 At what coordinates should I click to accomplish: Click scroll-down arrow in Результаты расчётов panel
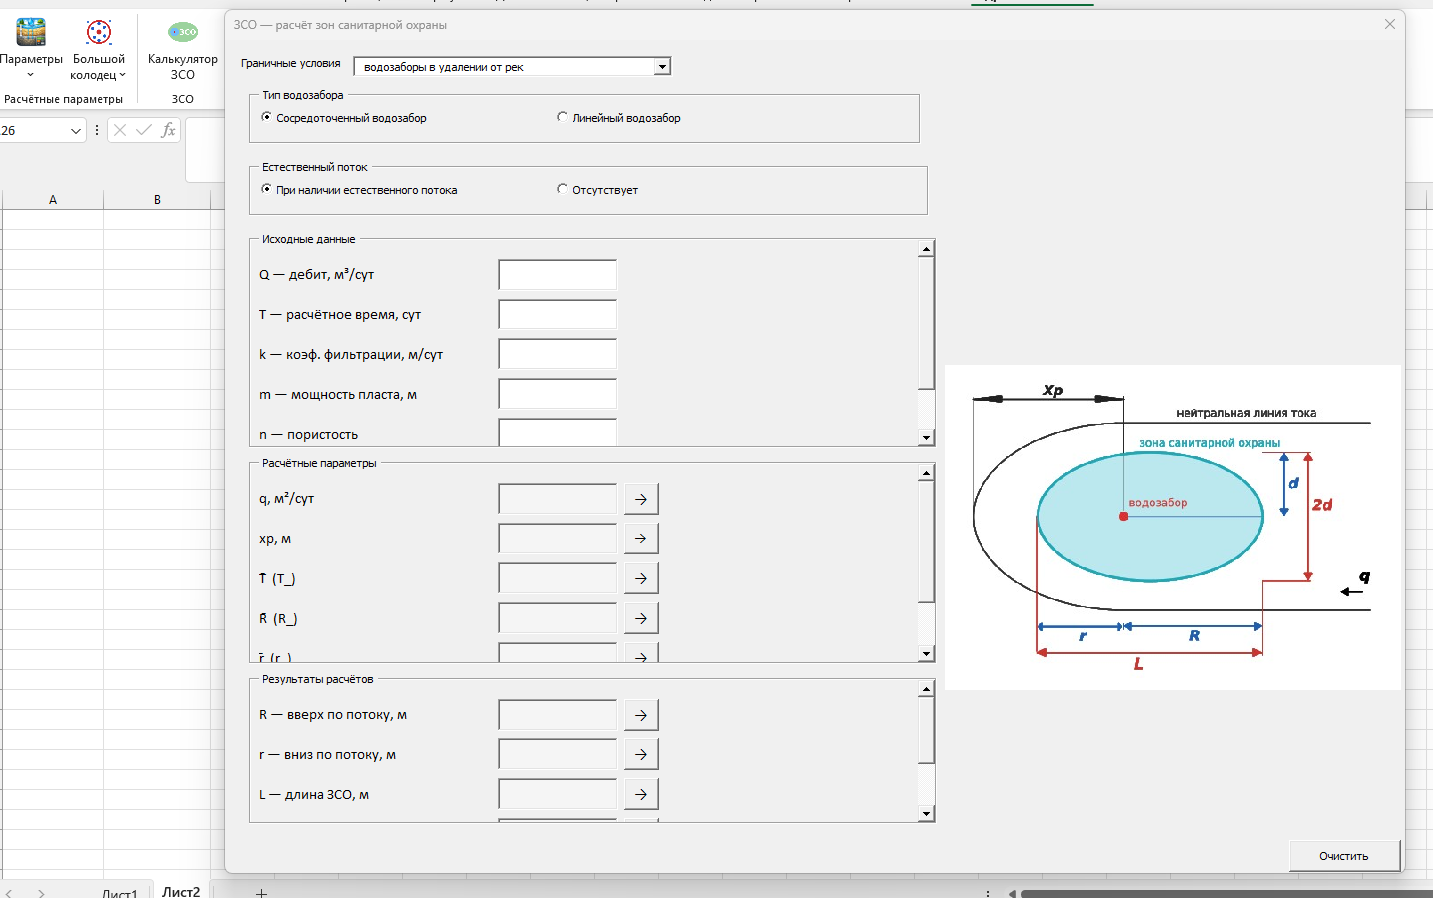[x=926, y=813]
